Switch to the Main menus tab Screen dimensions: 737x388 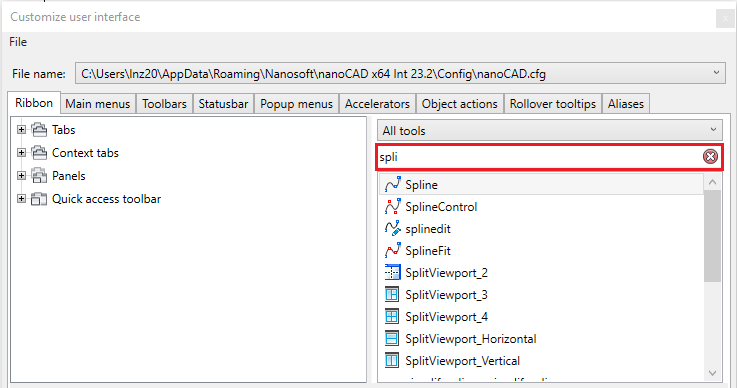(x=98, y=103)
